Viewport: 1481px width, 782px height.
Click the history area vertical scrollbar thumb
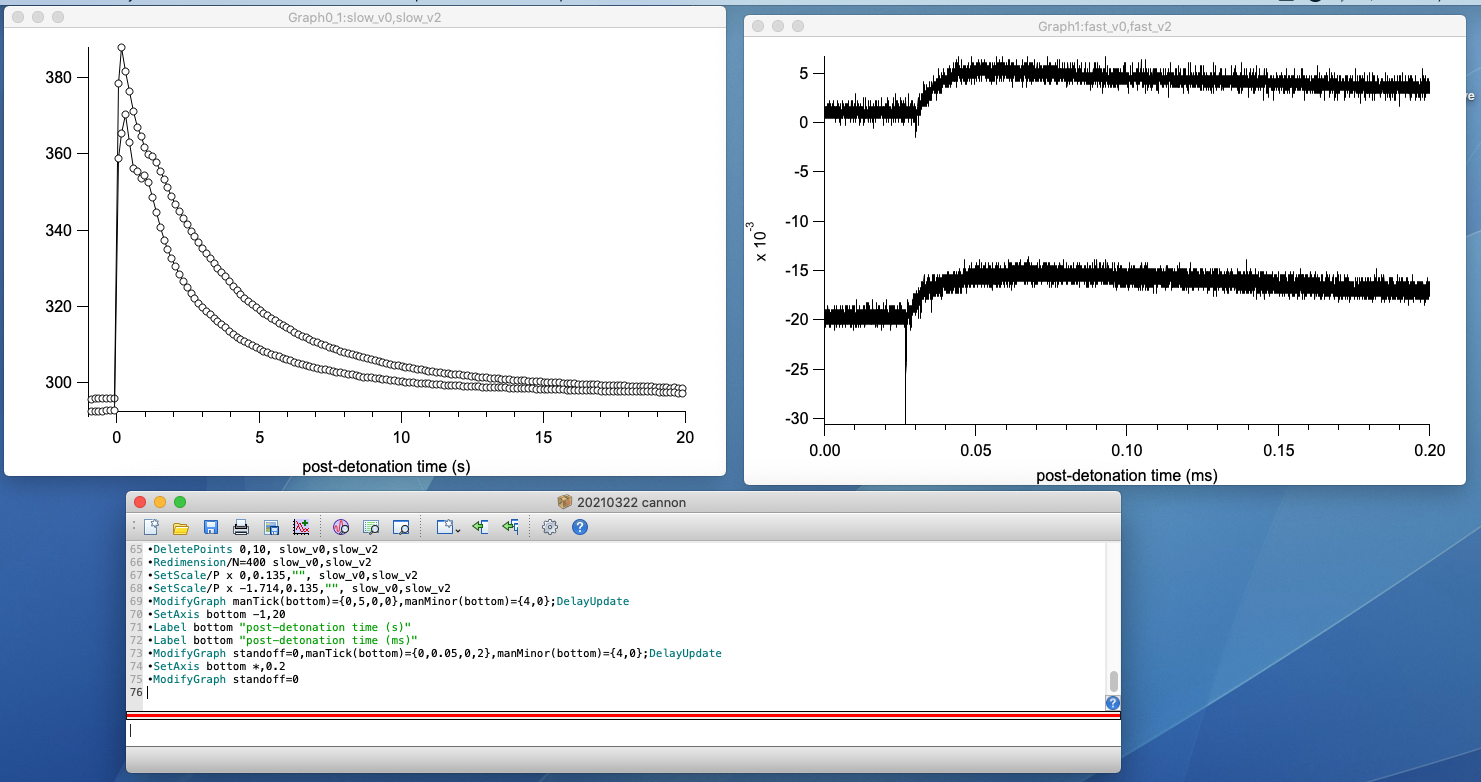[1113, 682]
